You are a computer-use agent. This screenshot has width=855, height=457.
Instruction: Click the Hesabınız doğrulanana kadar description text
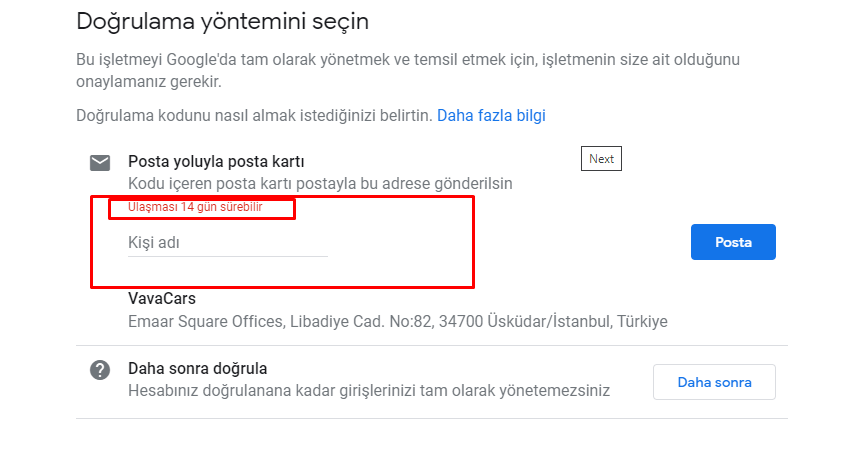[369, 390]
